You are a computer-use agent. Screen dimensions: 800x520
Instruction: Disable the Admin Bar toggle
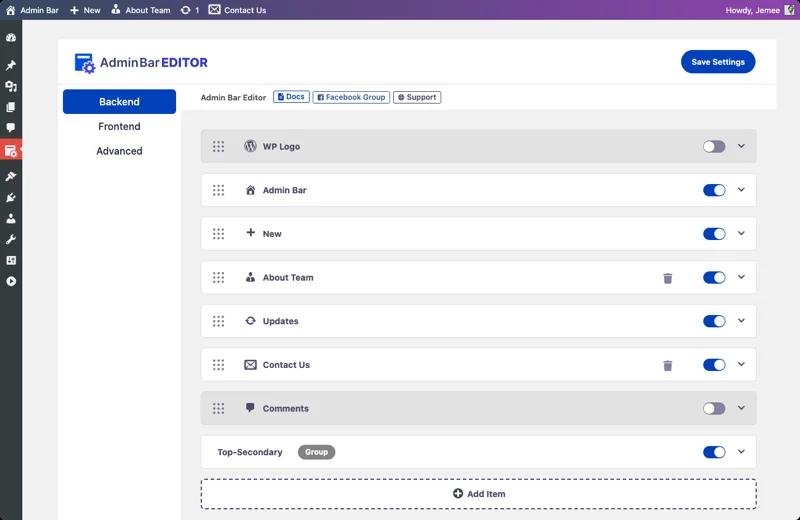(713, 190)
